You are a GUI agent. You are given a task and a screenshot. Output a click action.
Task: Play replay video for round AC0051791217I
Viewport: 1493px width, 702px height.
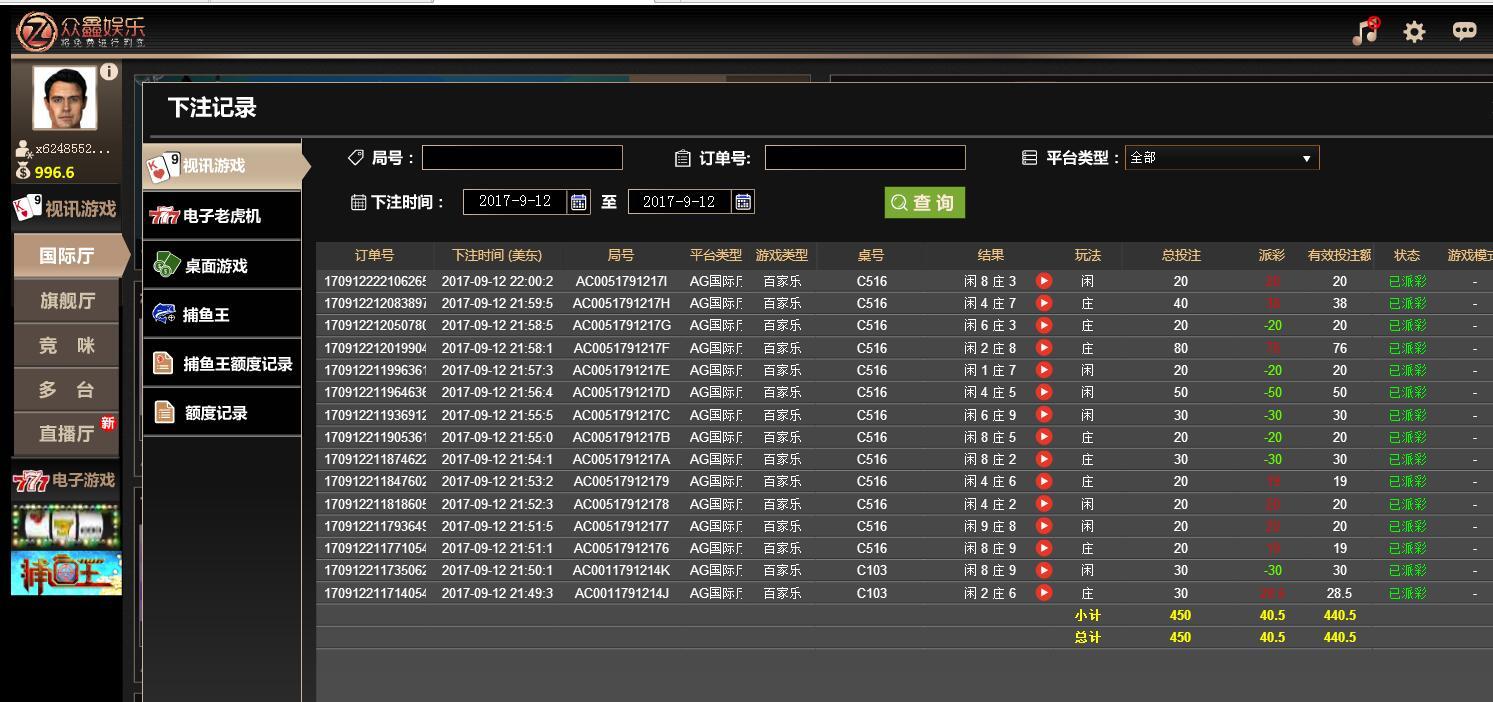1044,281
